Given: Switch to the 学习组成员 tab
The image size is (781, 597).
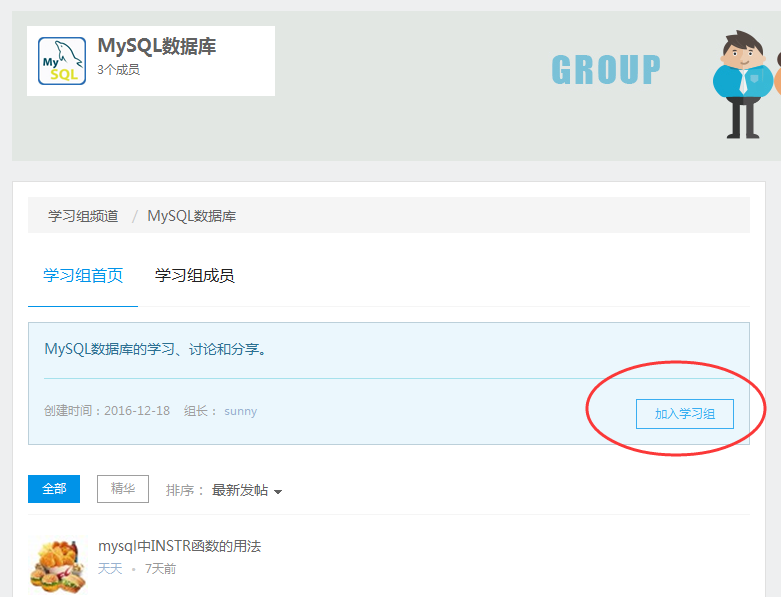Looking at the screenshot, I should coord(194,275).
